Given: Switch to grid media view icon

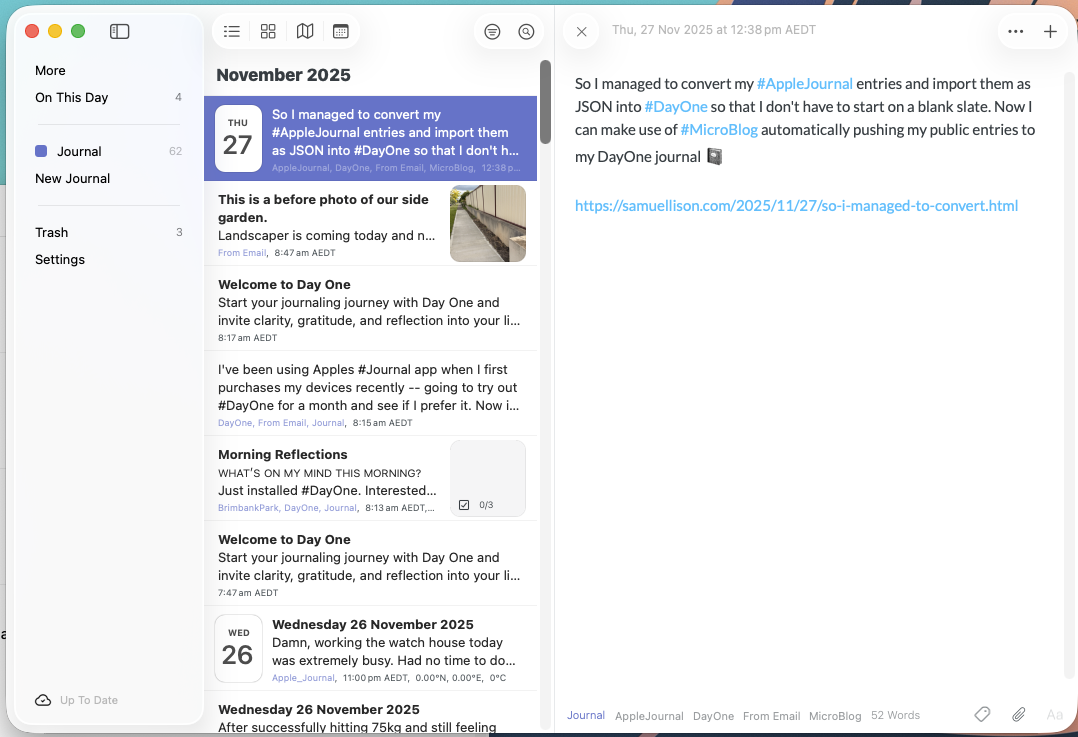Looking at the screenshot, I should [x=268, y=32].
